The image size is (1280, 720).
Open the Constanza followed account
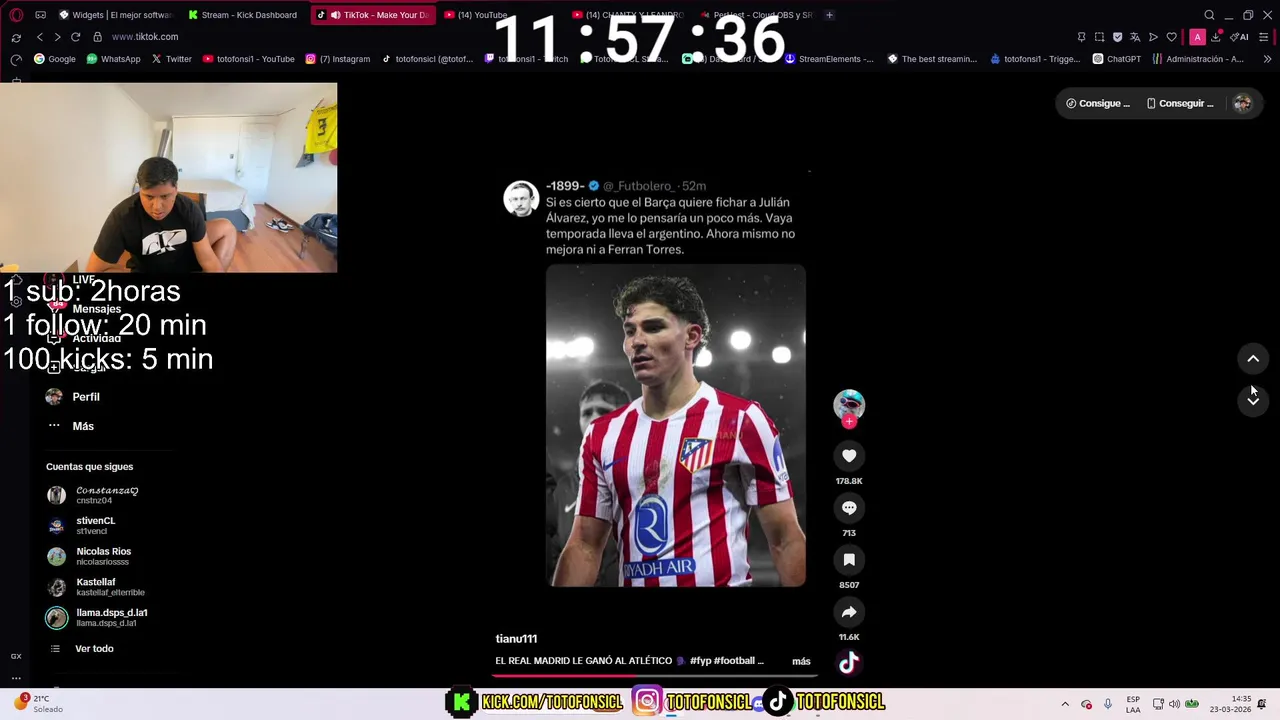[92, 495]
